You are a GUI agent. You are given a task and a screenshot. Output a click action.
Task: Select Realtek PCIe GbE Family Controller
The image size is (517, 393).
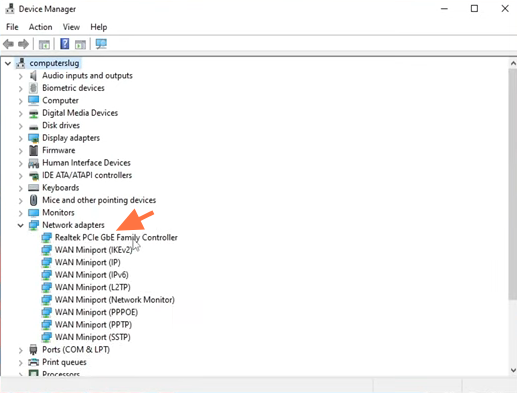(116, 237)
